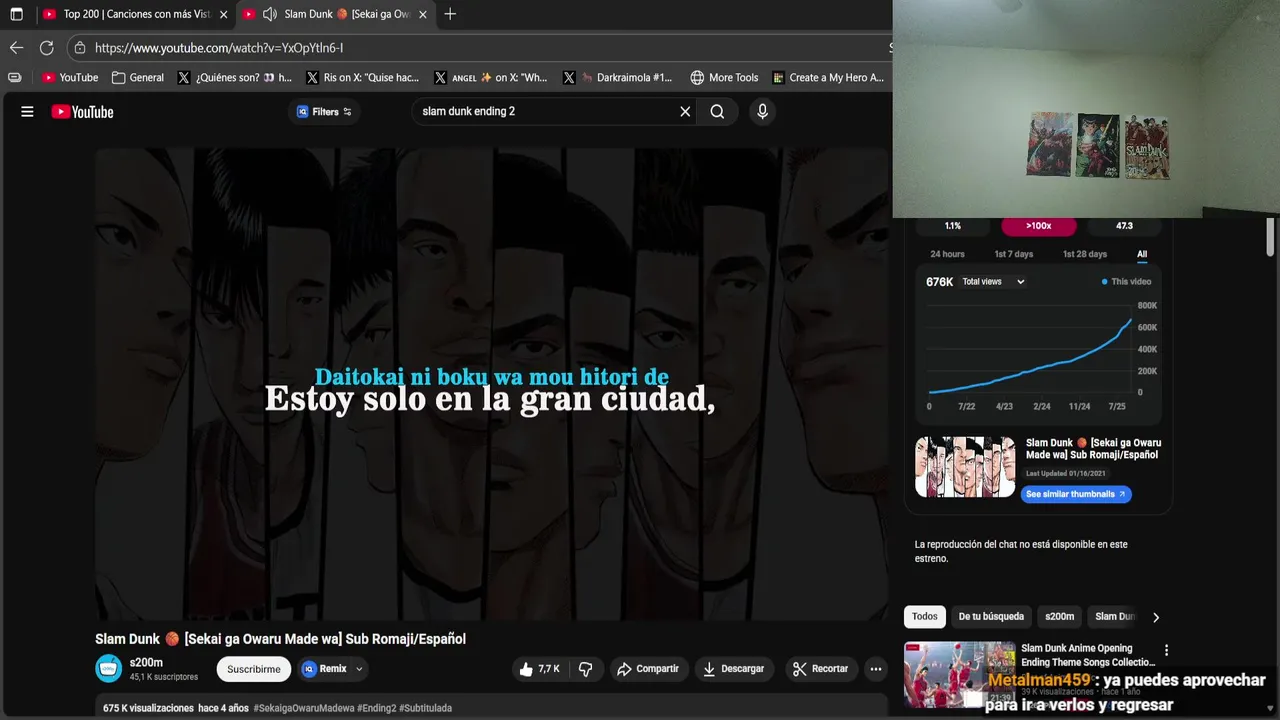This screenshot has width=1280, height=720.
Task: Open more actions three-dot menu
Action: click(x=876, y=669)
